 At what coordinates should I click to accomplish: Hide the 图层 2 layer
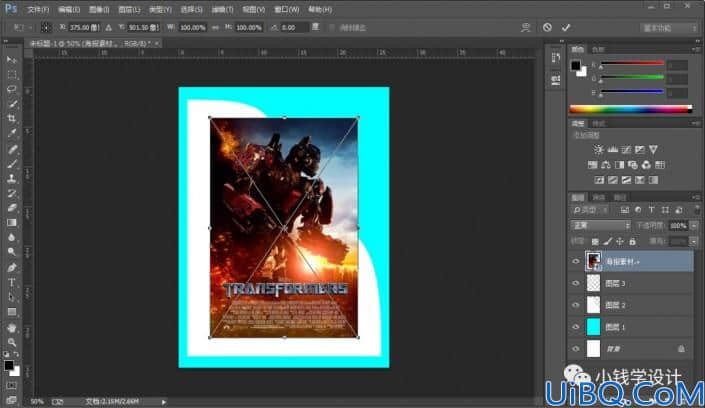[576, 305]
